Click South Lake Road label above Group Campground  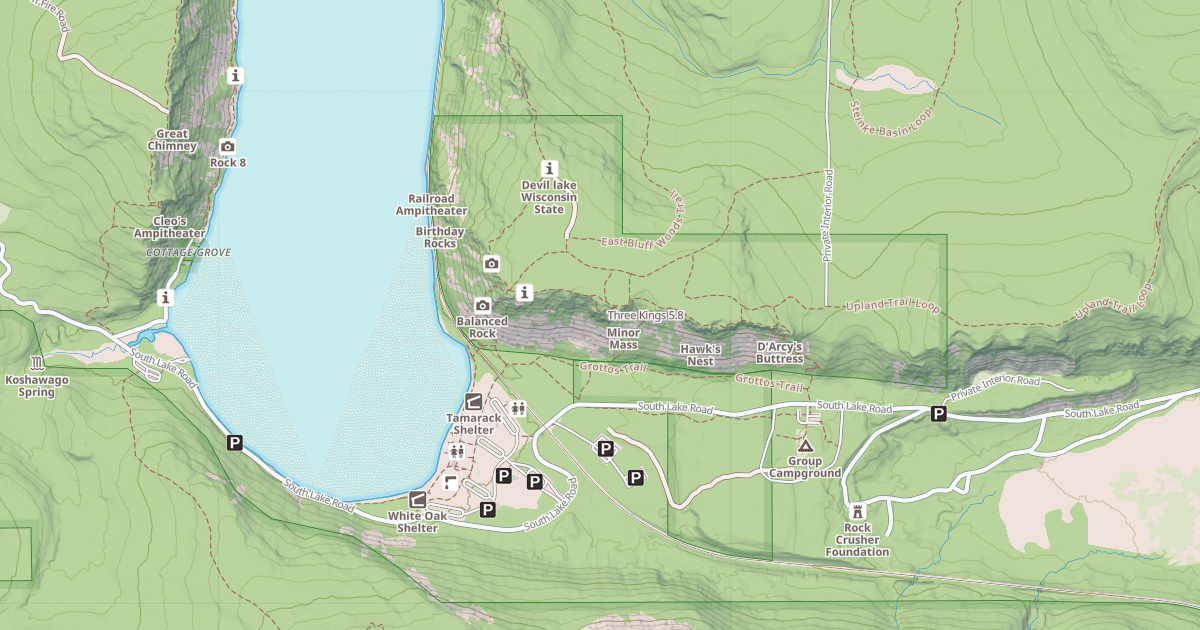(854, 408)
